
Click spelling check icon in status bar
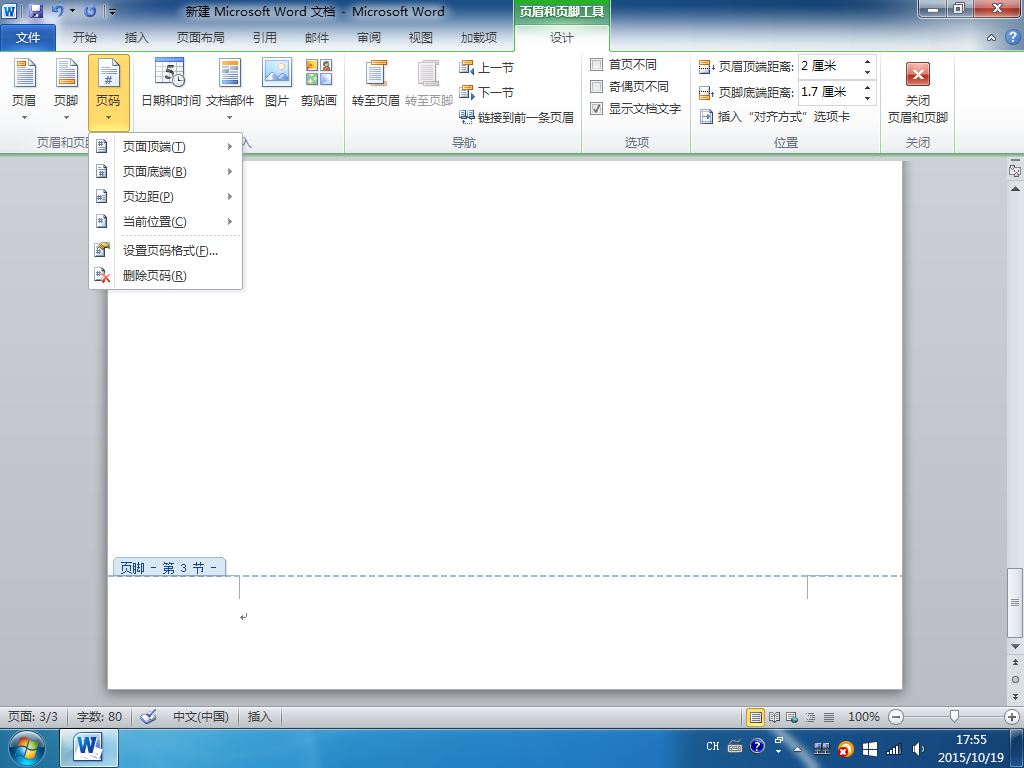pyautogui.click(x=148, y=716)
